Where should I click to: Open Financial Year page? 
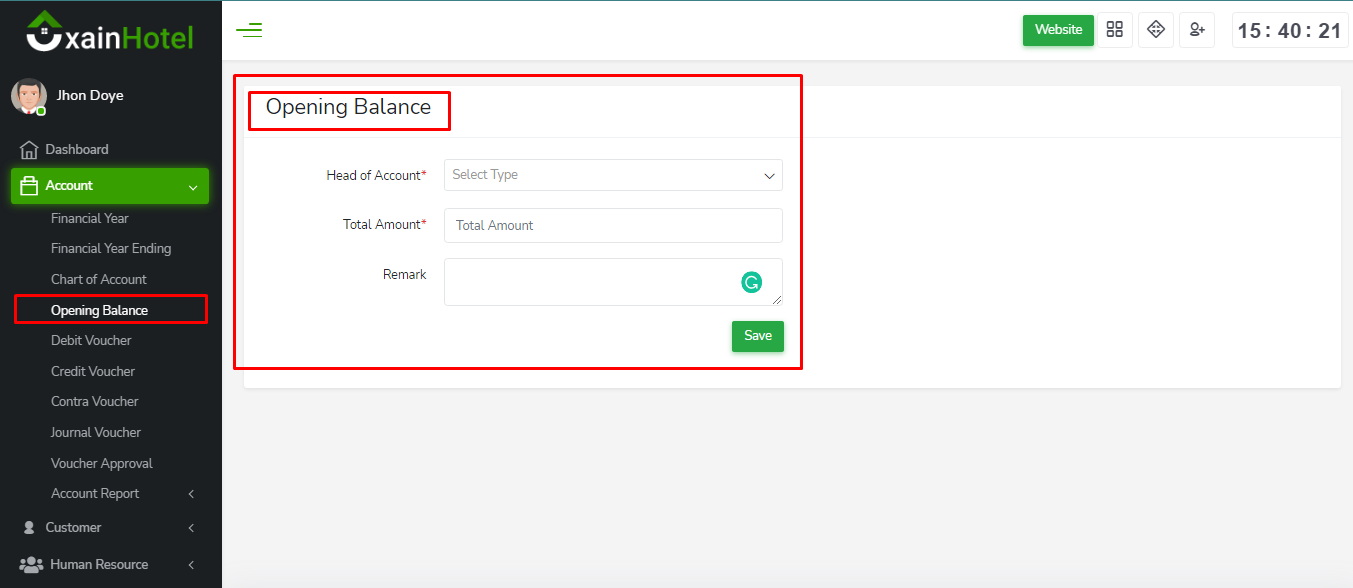[x=90, y=219]
